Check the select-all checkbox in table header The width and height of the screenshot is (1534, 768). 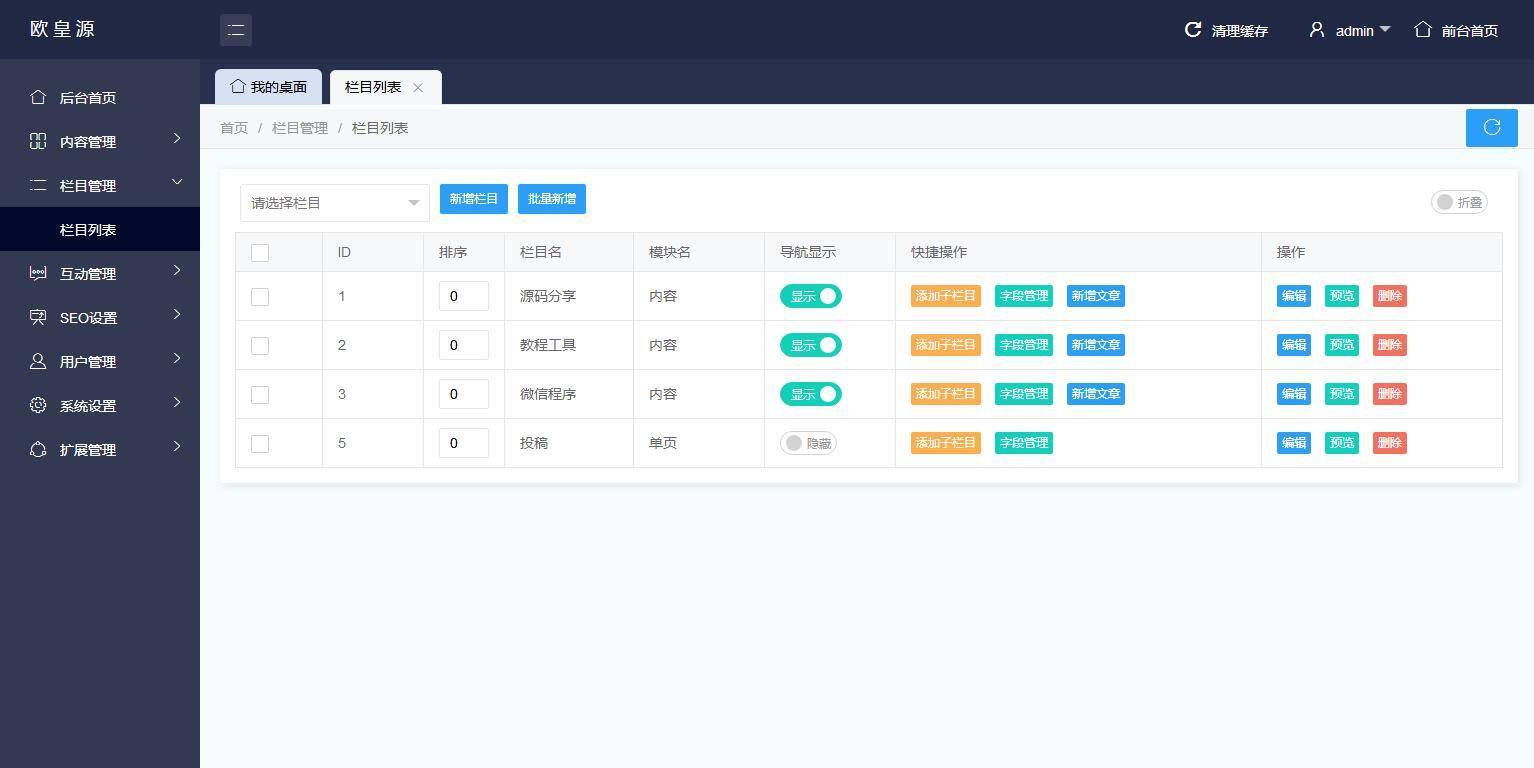260,253
